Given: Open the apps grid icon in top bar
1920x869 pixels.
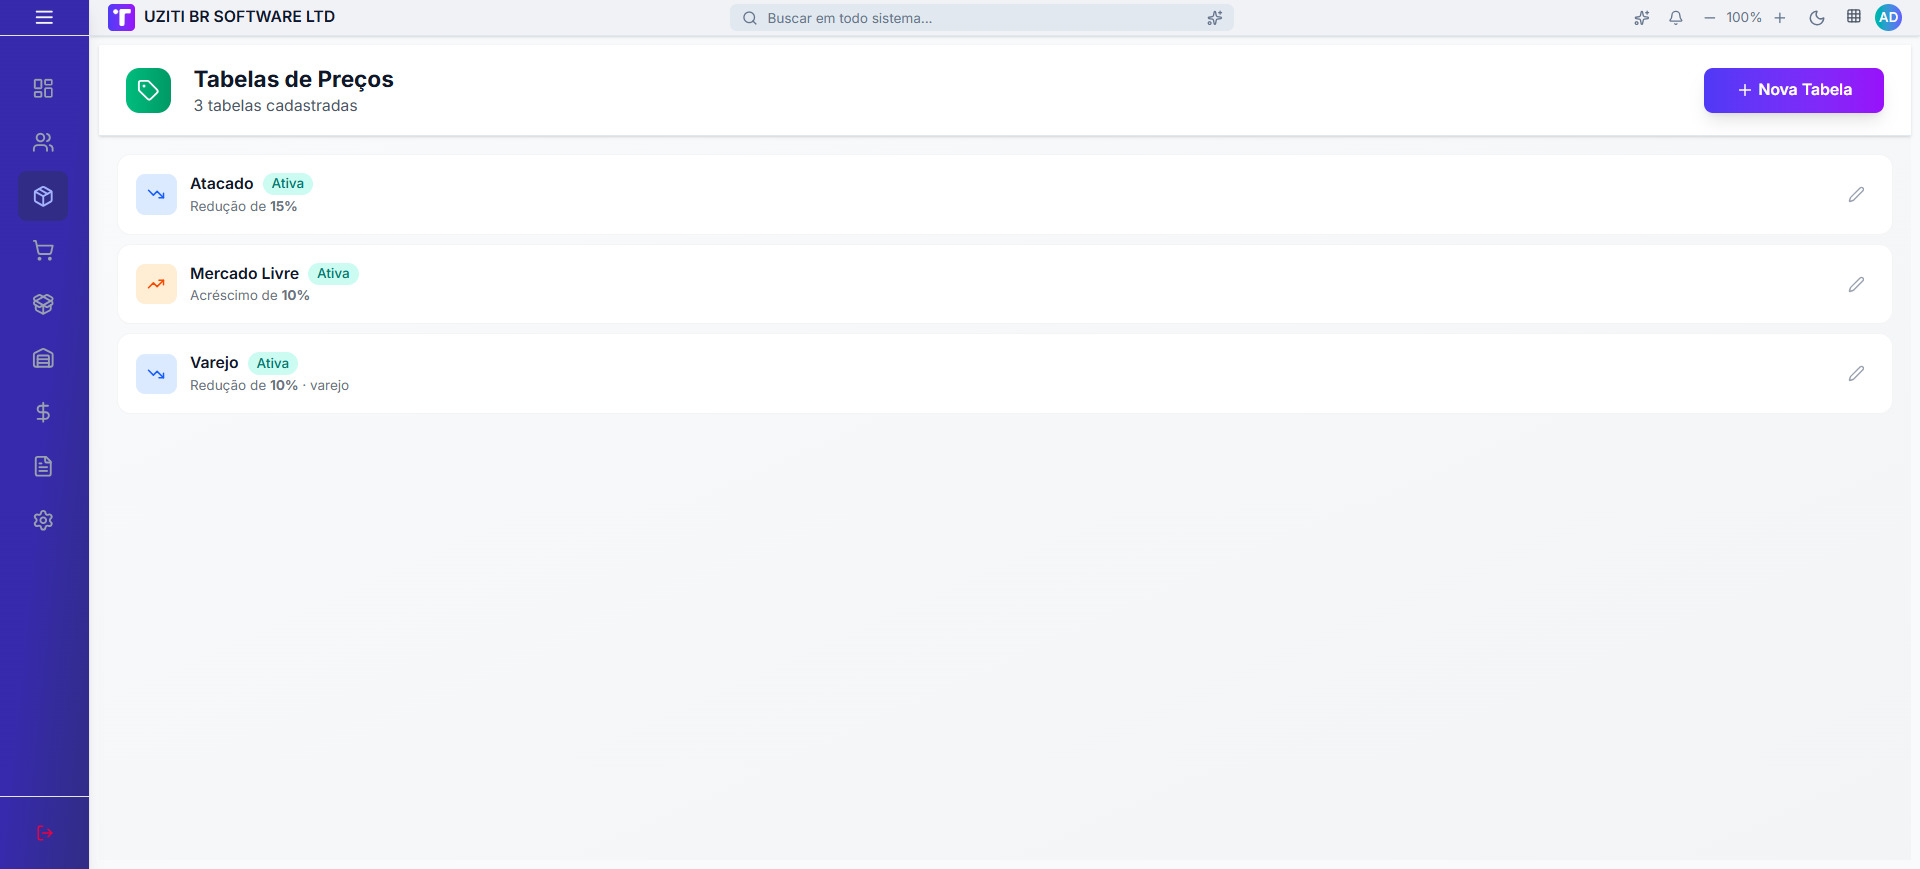Looking at the screenshot, I should (1853, 17).
